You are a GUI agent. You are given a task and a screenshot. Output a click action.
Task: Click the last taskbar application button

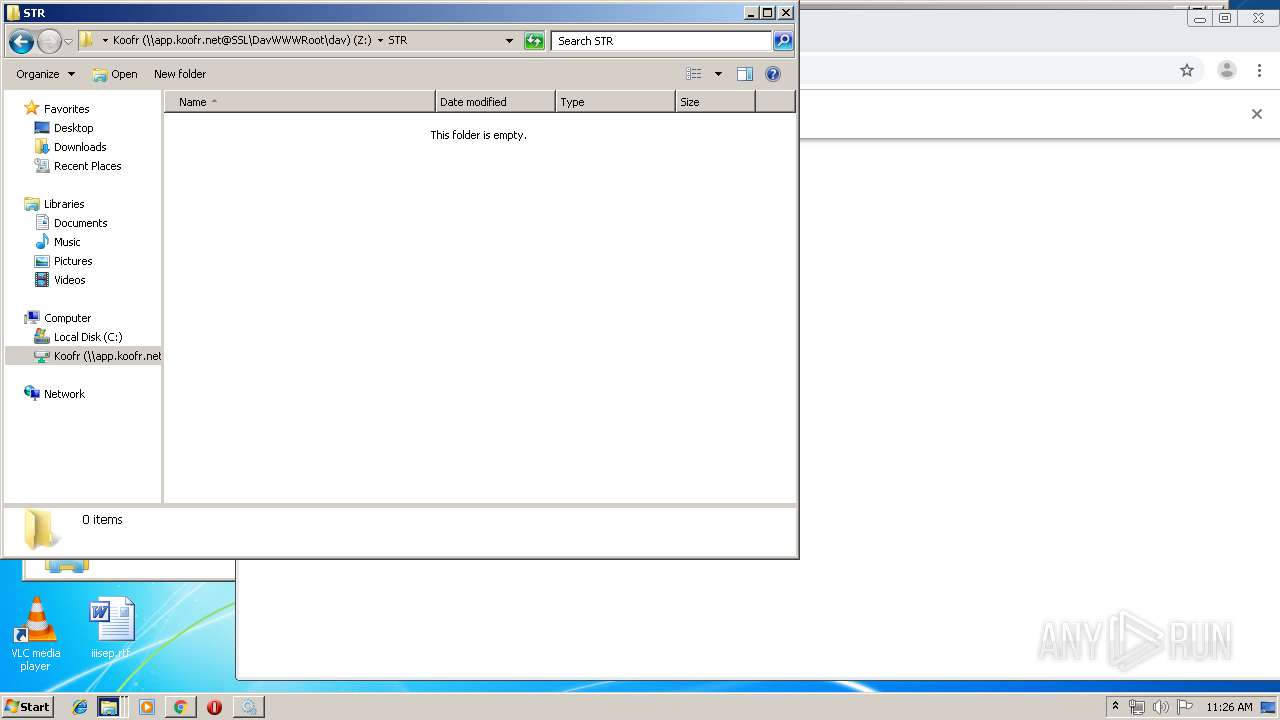(248, 707)
